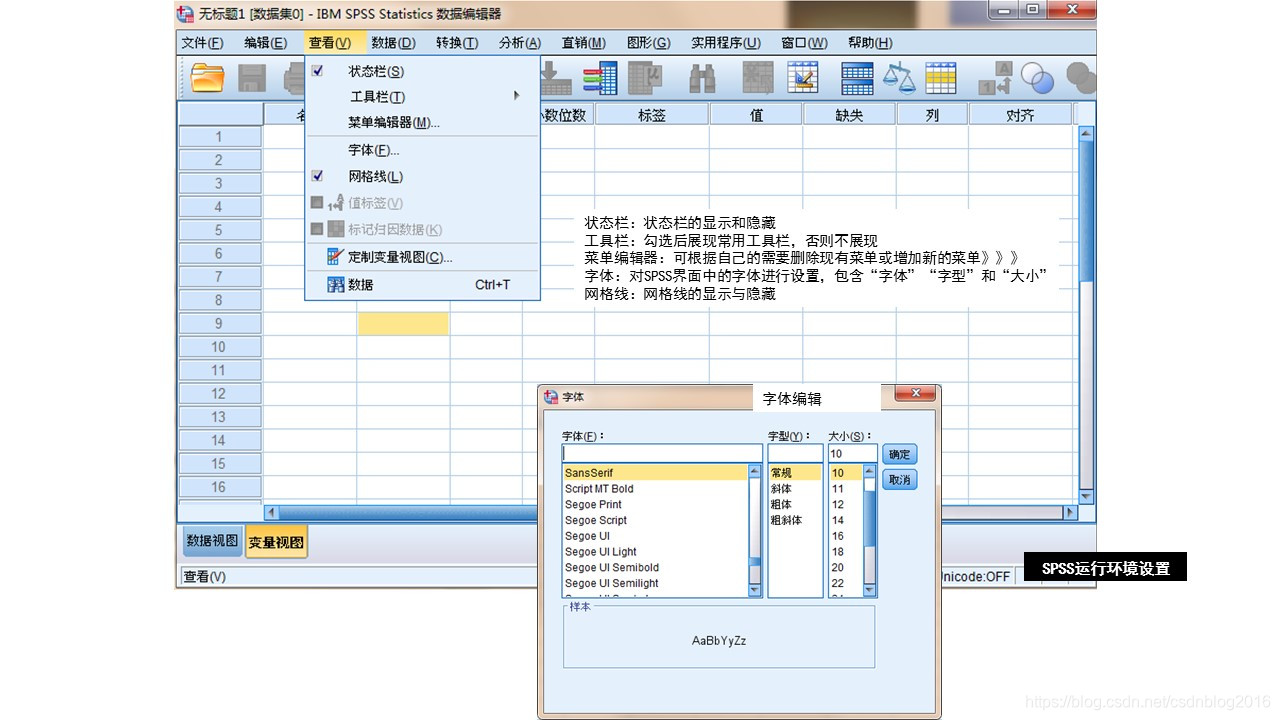Open the 文件(F) menu
Viewport: 1280px width, 720px height.
coord(202,43)
